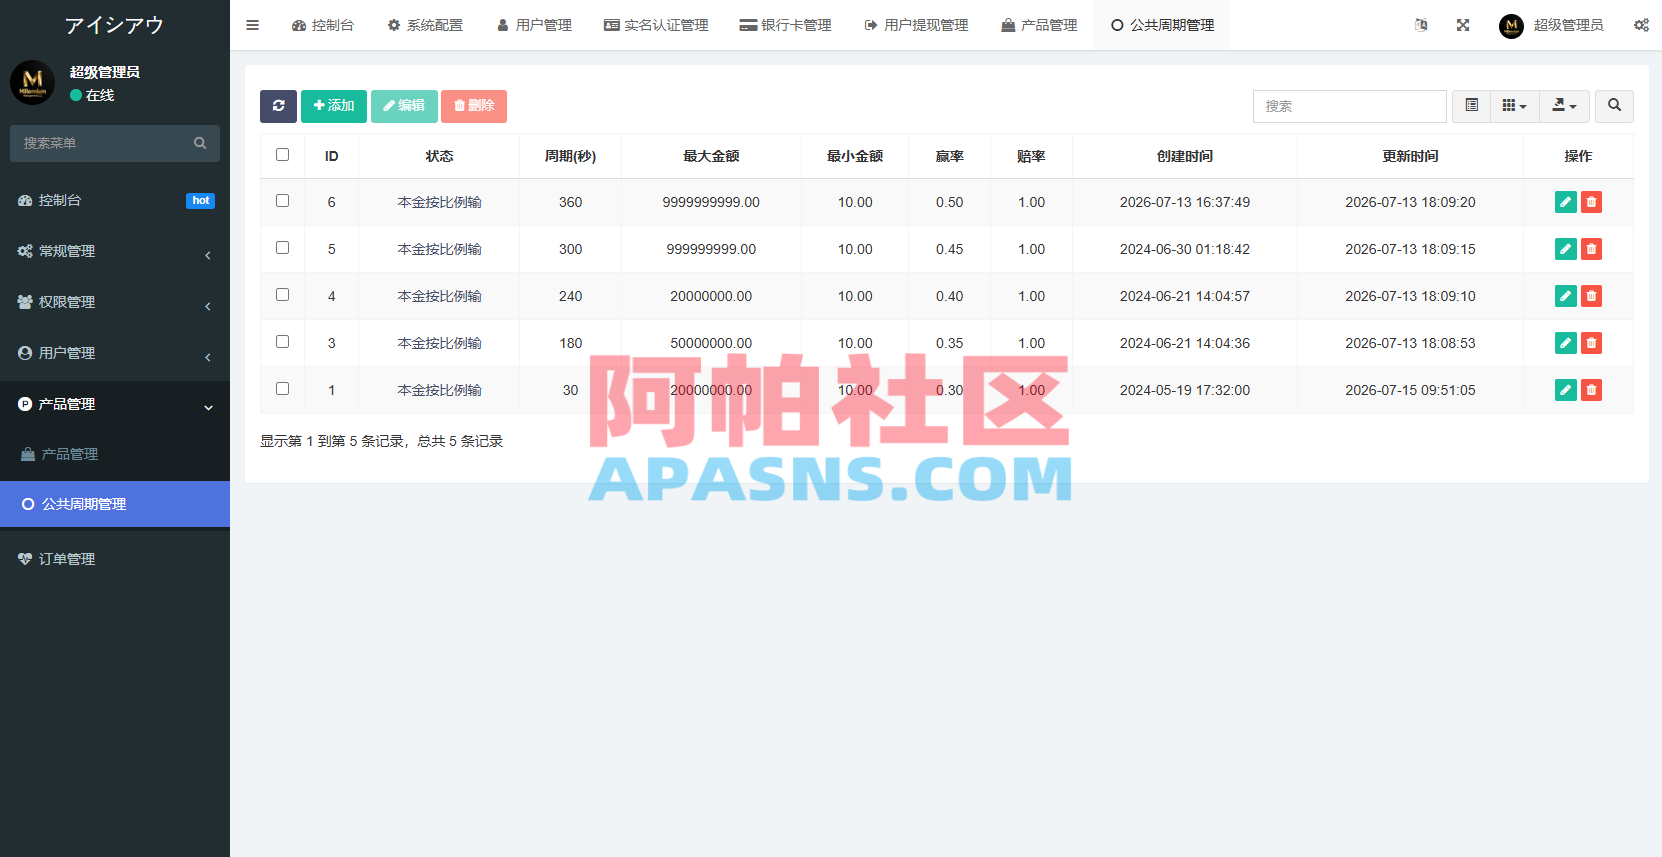Image resolution: width=1662 pixels, height=857 pixels.
Task: Tick the select-all checkbox in table header
Action: pos(282,155)
